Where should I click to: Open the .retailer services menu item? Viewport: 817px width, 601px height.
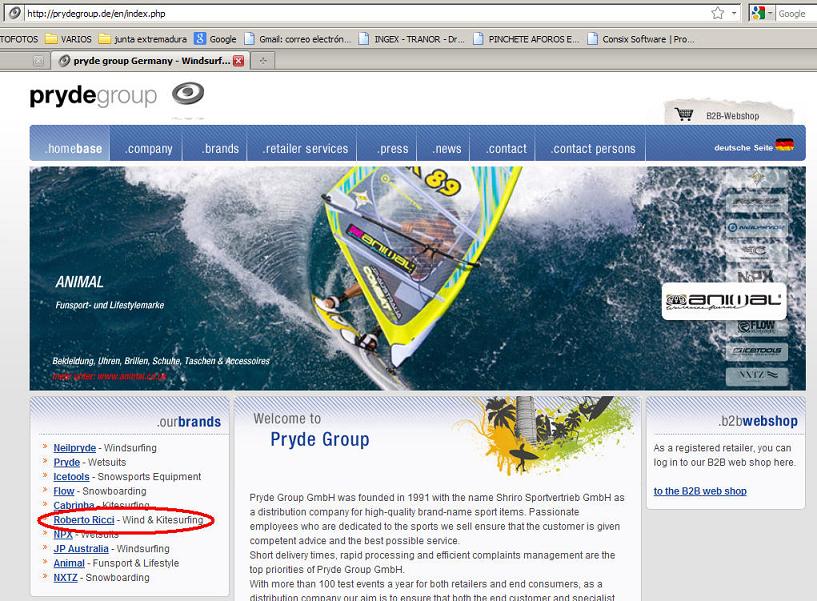[x=305, y=149]
